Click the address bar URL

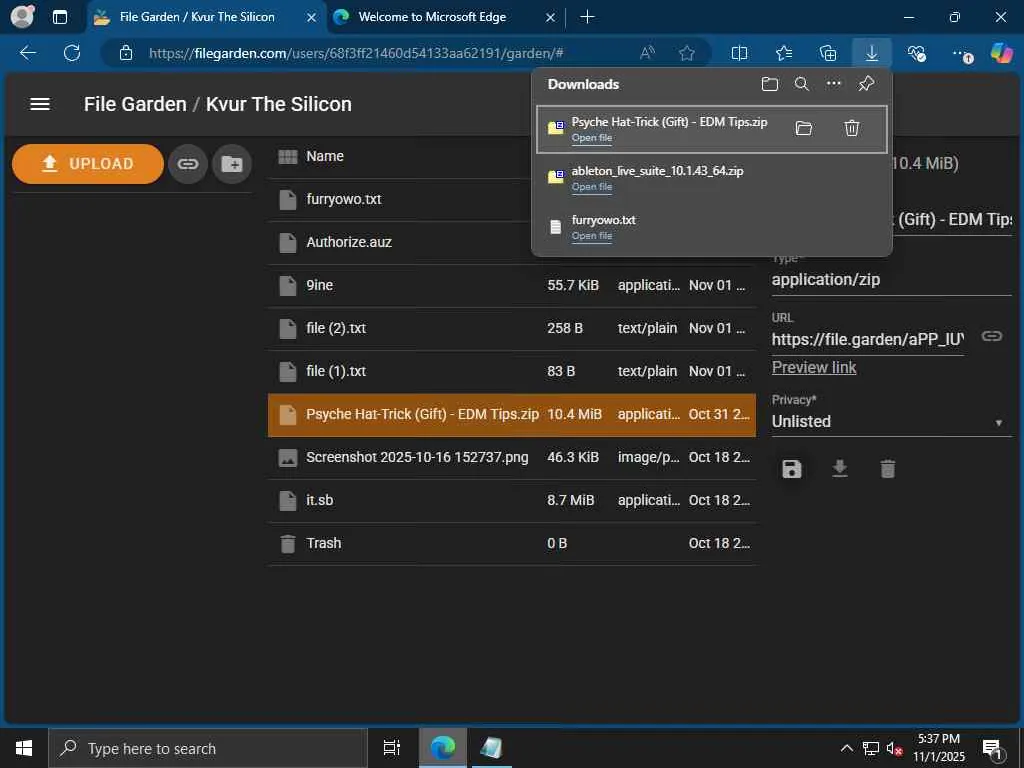click(356, 53)
